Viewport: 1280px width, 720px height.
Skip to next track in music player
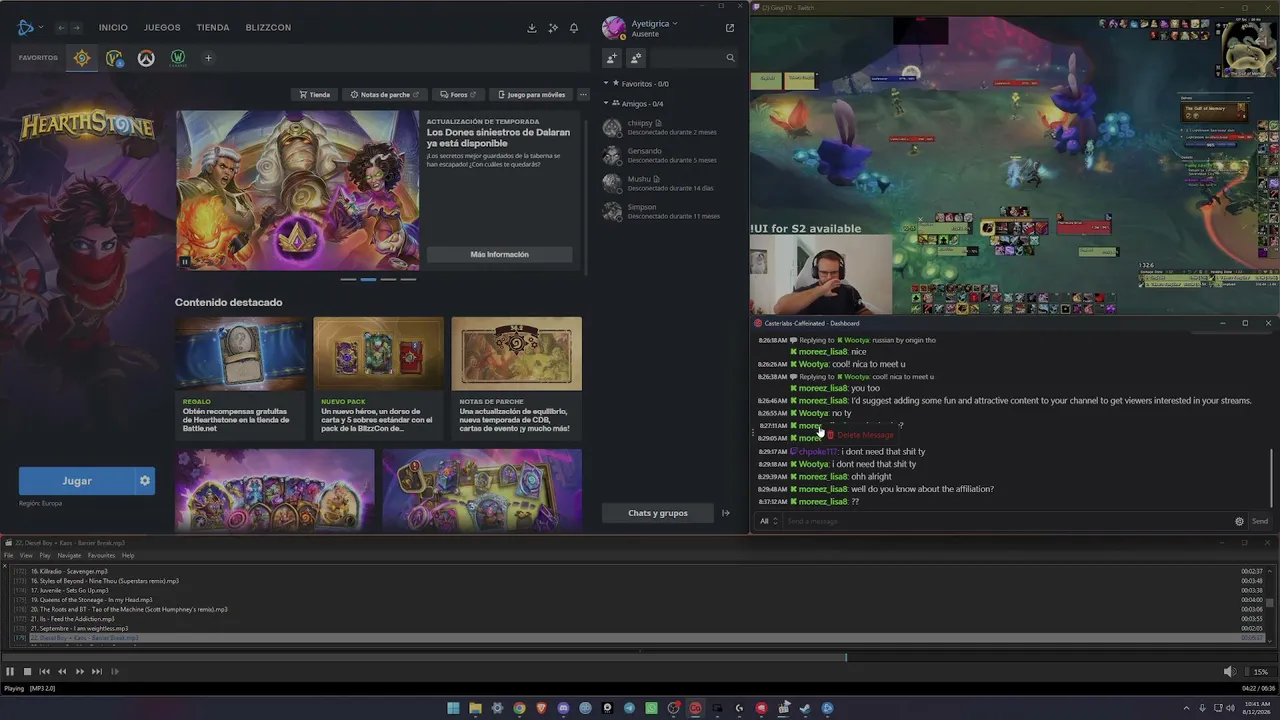pyautogui.click(x=97, y=672)
